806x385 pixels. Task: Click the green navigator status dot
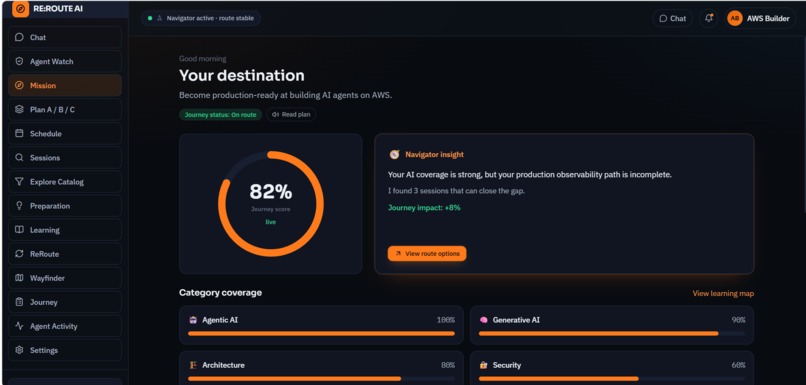pos(150,18)
